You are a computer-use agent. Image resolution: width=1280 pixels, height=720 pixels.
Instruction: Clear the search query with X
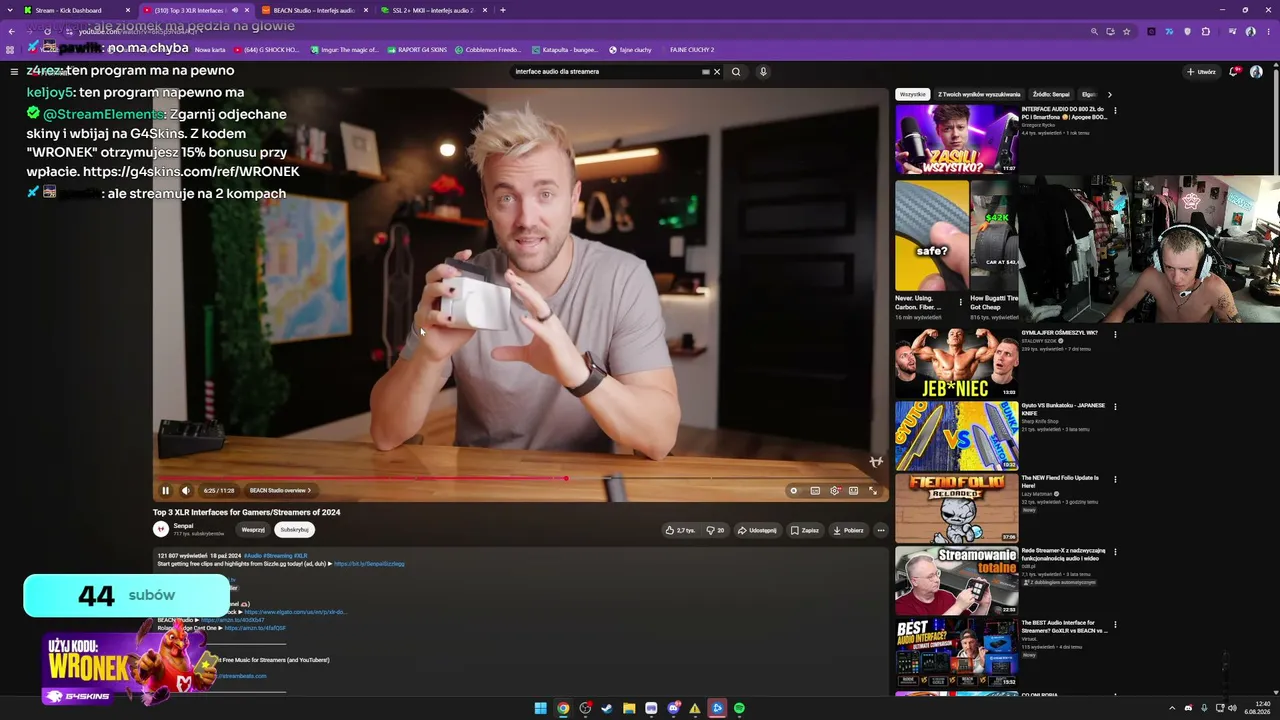pos(717,72)
